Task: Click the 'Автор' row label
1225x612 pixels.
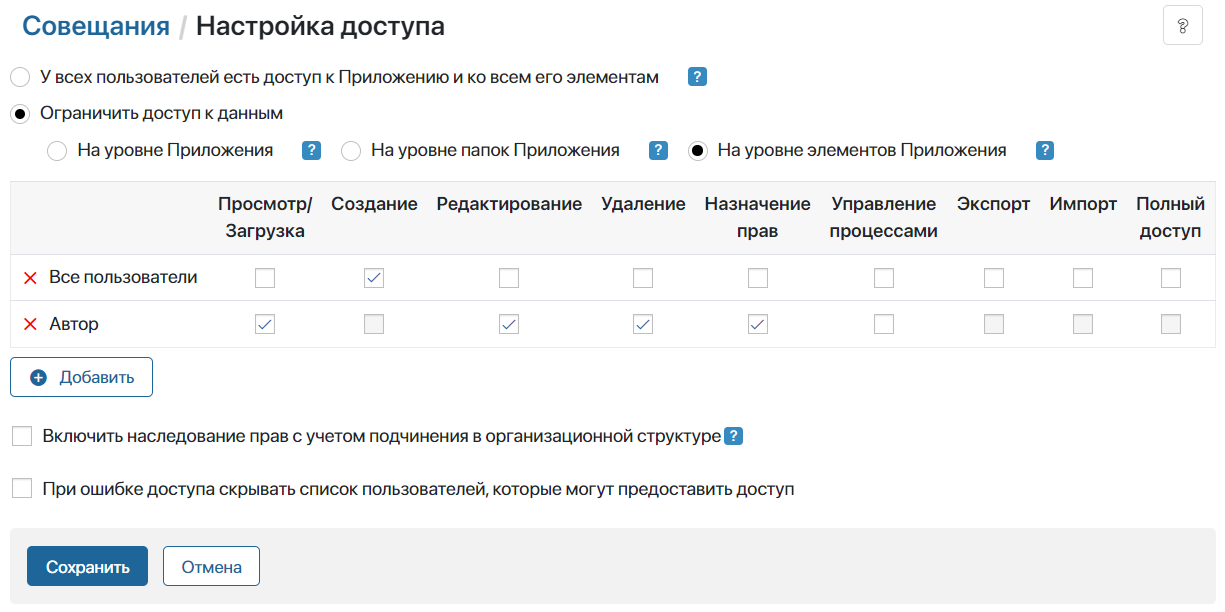Action: coord(74,325)
